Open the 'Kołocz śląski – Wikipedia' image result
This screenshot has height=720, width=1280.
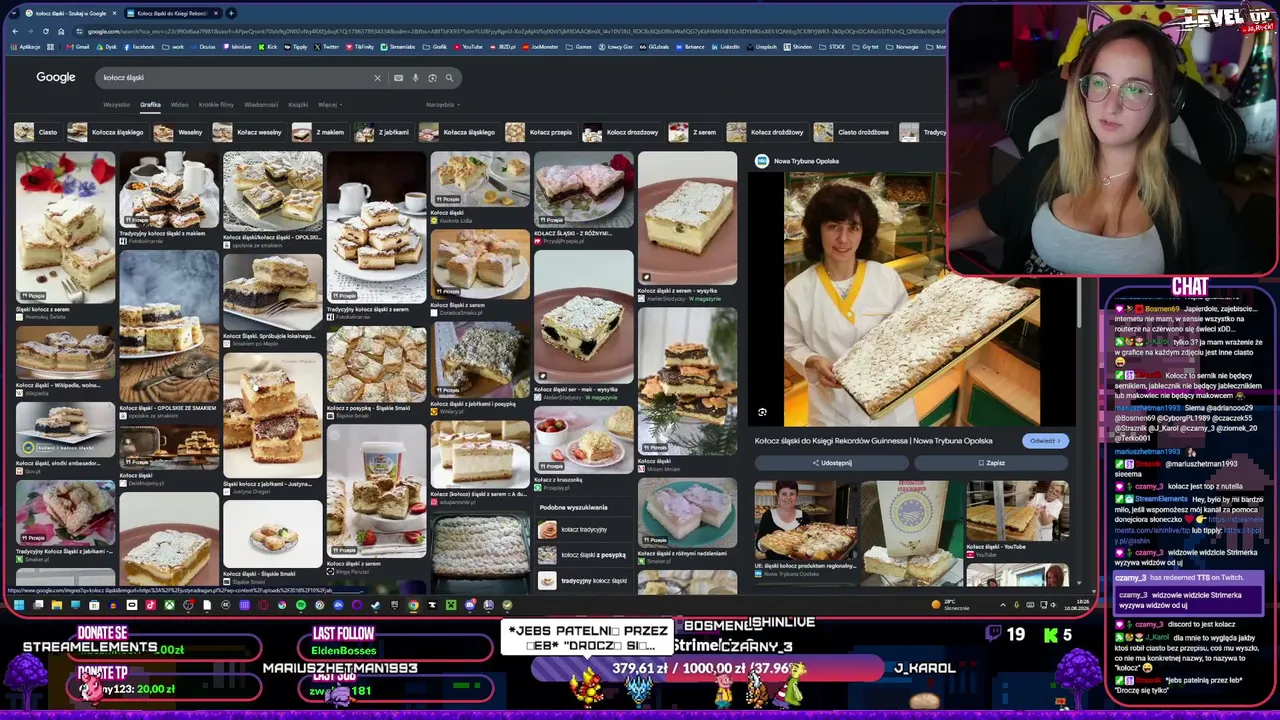[65, 358]
